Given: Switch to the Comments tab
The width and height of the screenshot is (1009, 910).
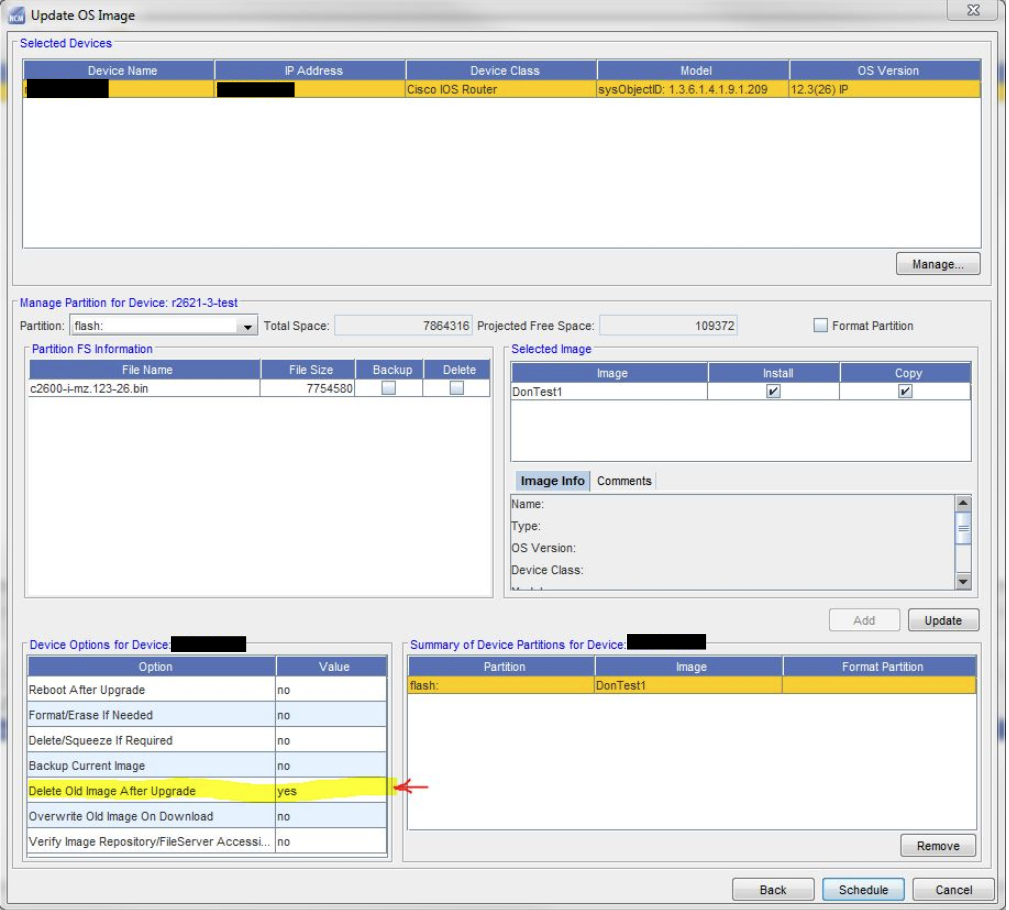Looking at the screenshot, I should point(624,481).
